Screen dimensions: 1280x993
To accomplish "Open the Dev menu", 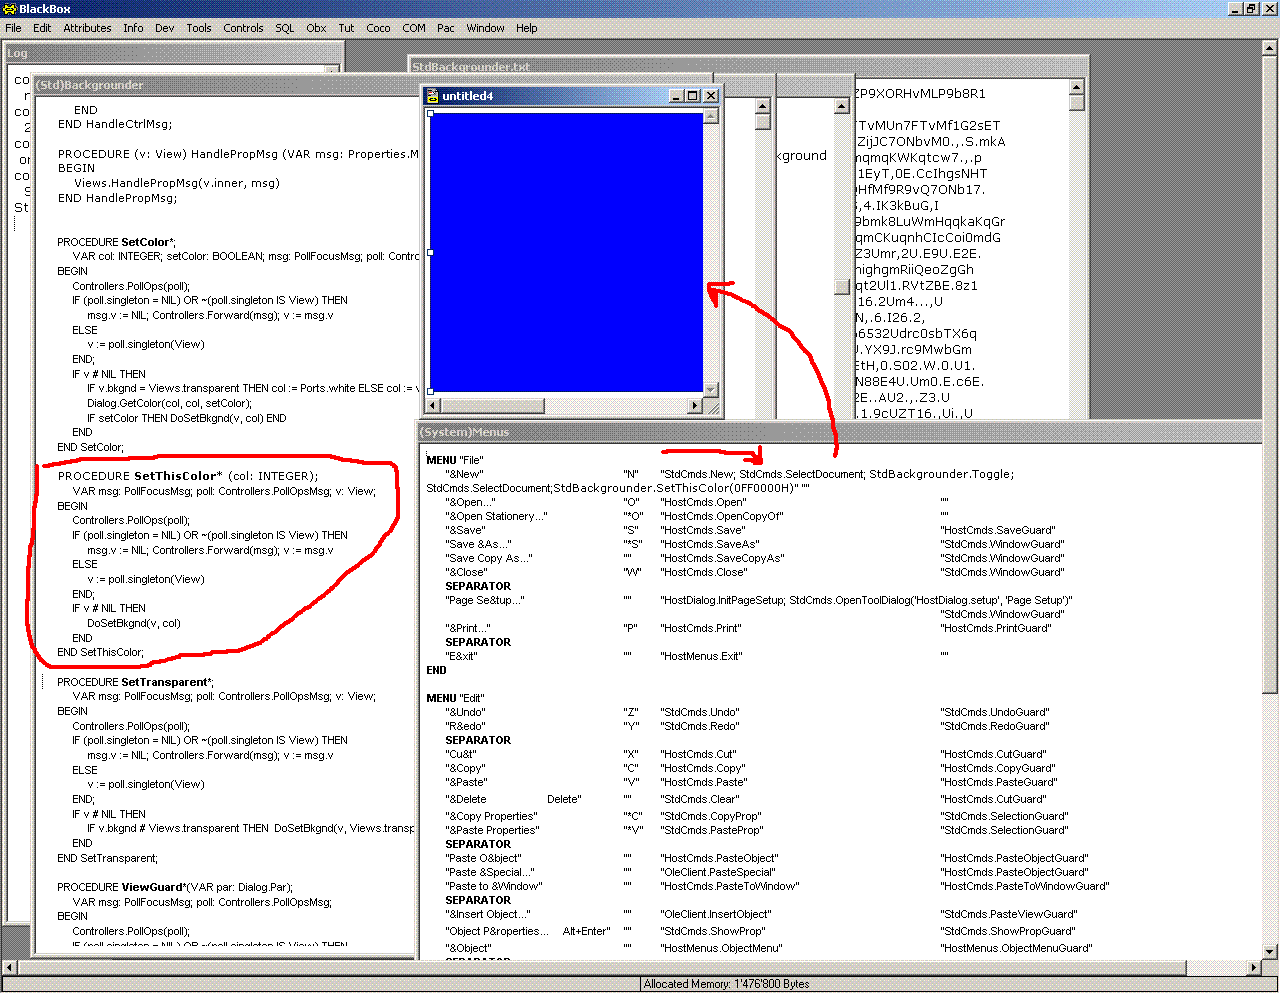I will 164,28.
